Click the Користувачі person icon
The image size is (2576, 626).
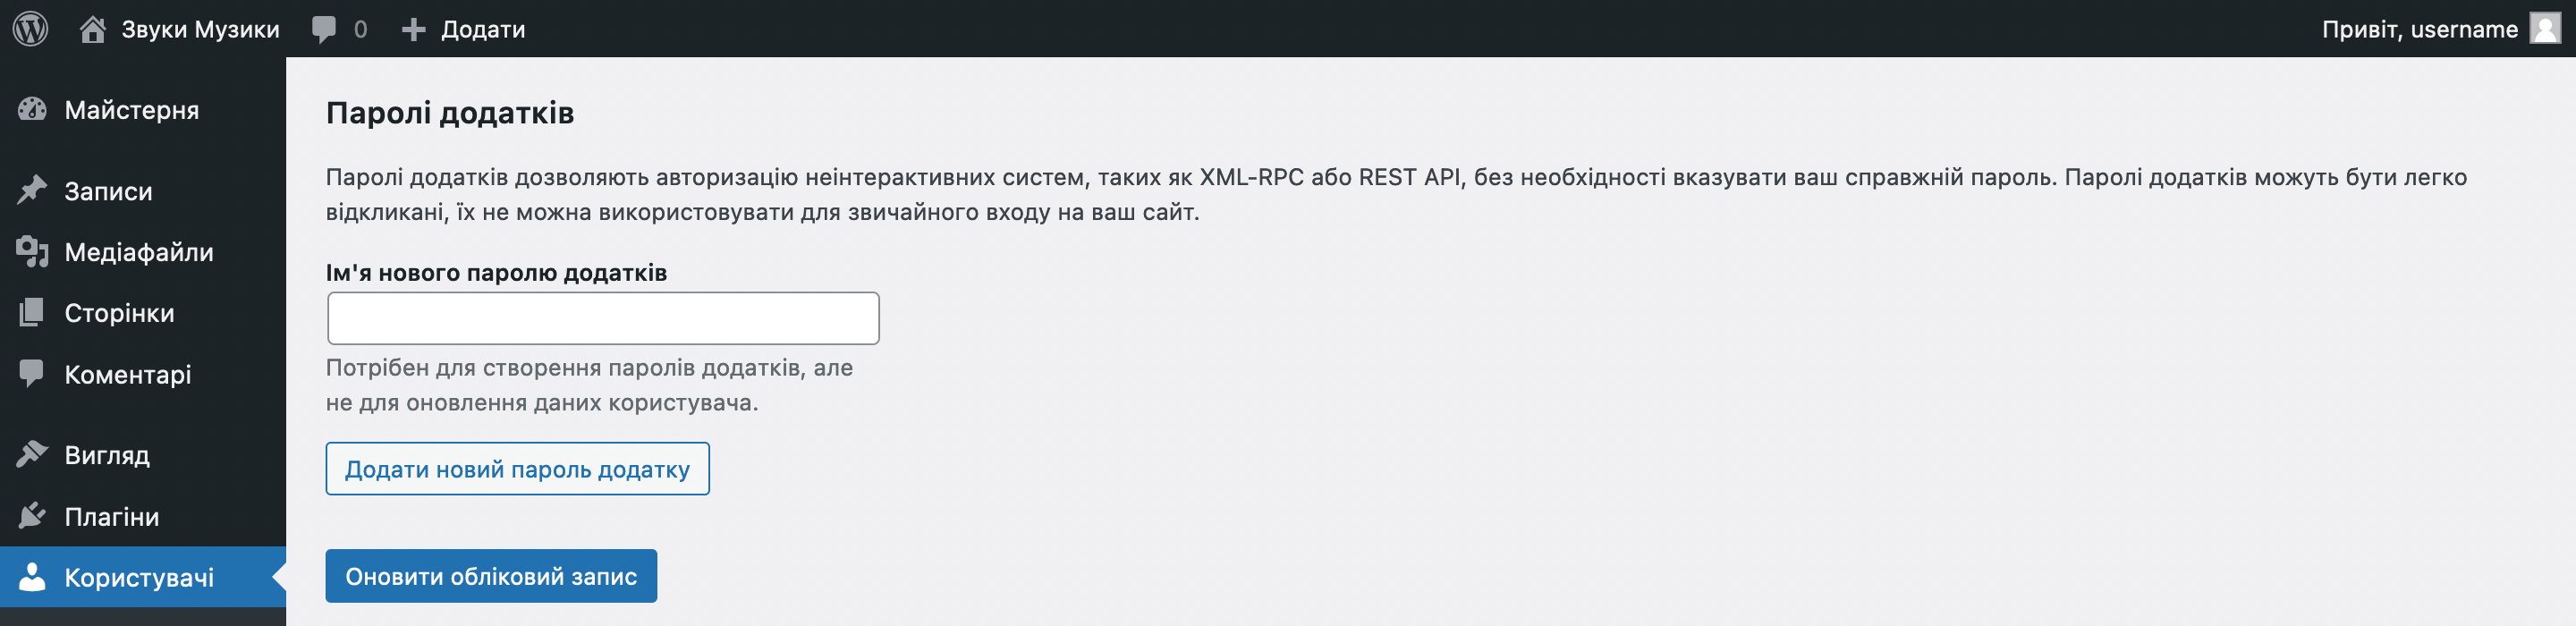[x=32, y=577]
